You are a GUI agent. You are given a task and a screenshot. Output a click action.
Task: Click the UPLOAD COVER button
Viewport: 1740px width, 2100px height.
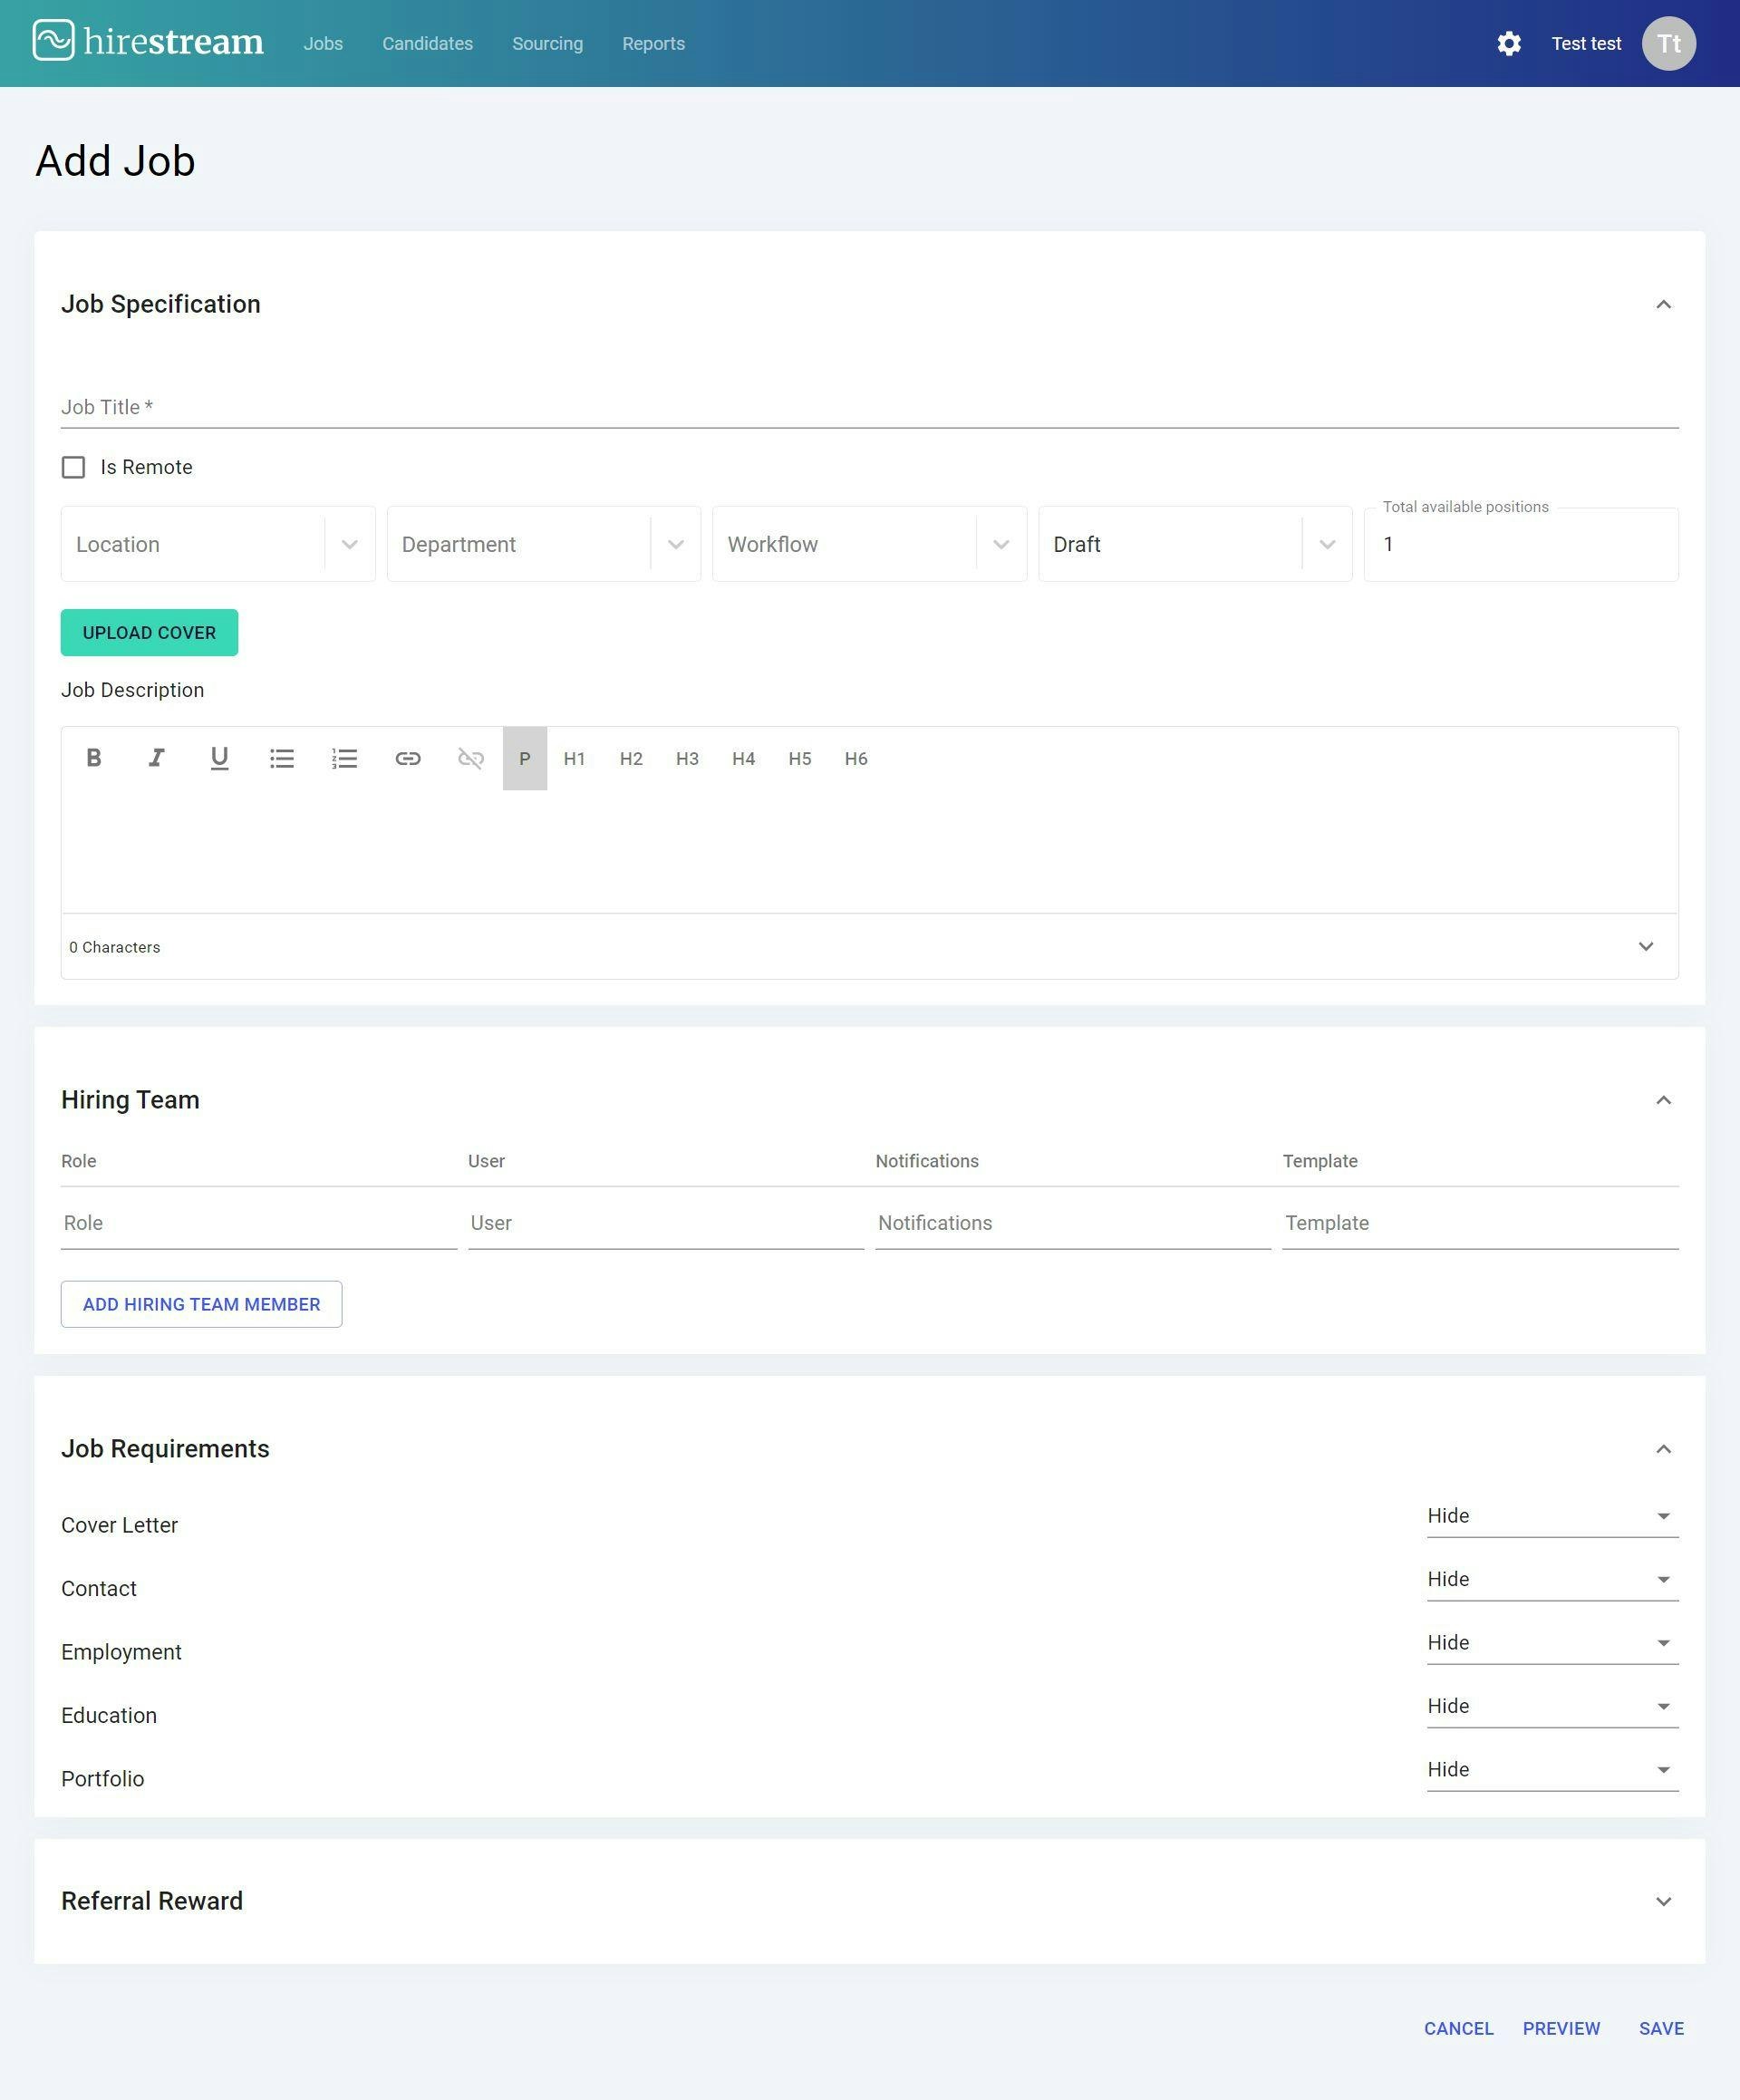[148, 632]
